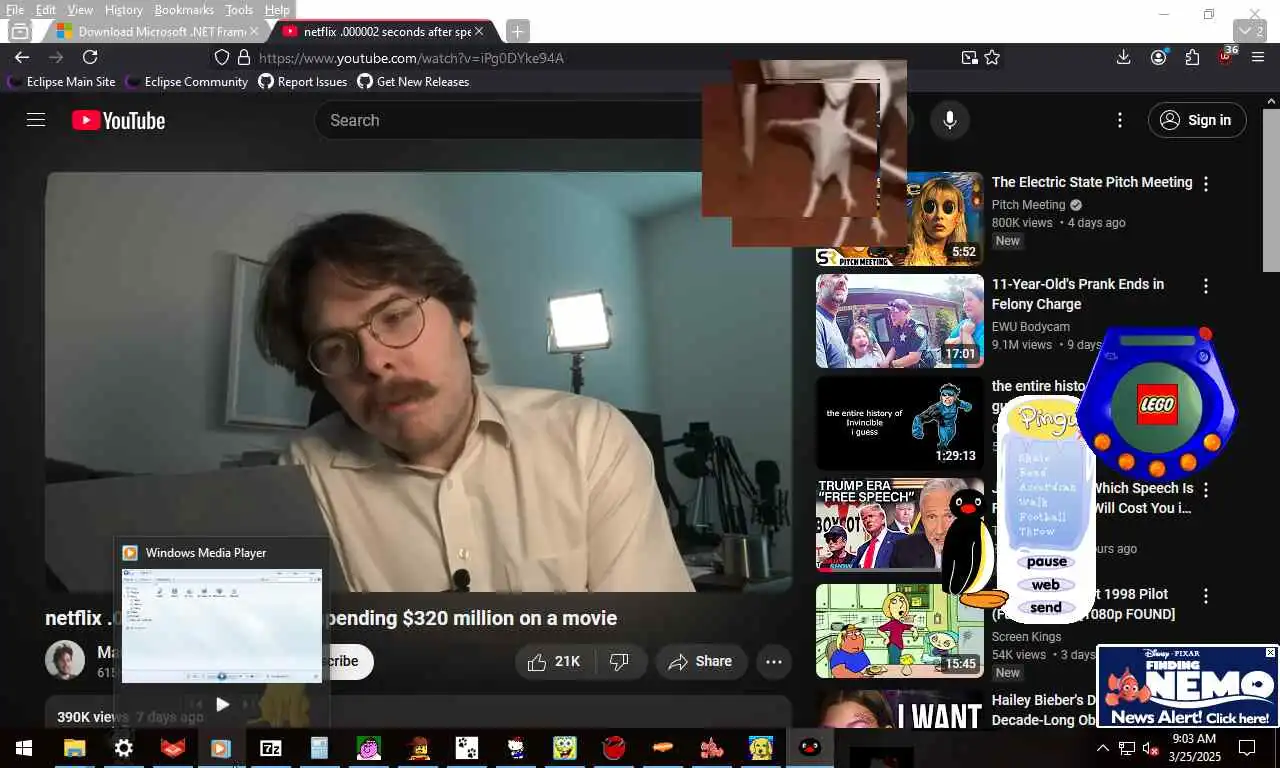Reload the current page
This screenshot has width=1280, height=768.
[90, 58]
